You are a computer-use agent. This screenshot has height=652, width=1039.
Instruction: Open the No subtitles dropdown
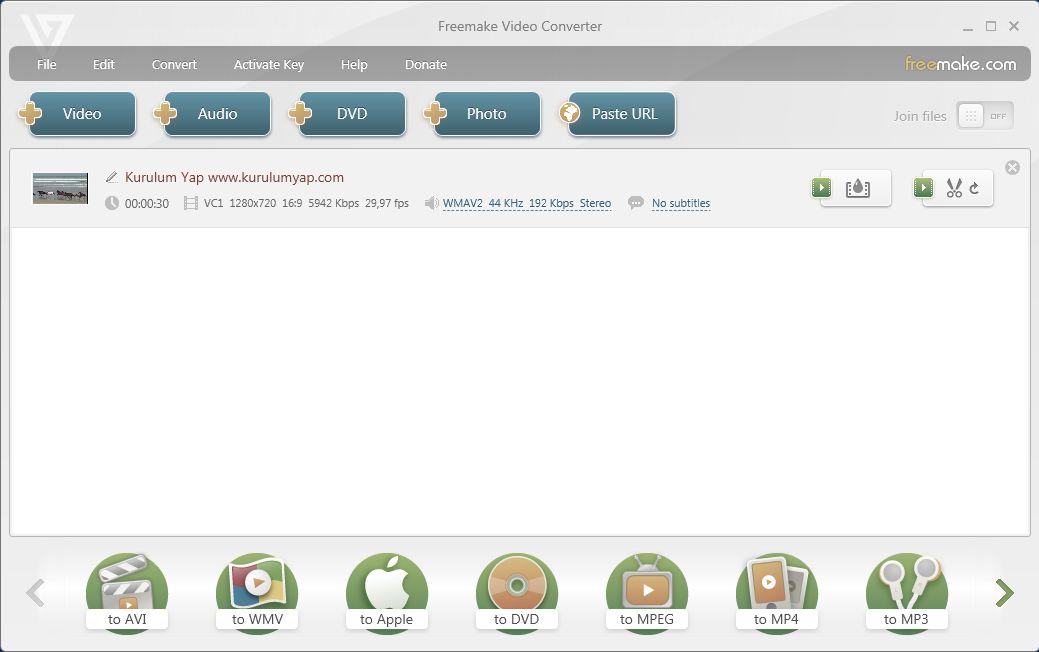(x=681, y=203)
